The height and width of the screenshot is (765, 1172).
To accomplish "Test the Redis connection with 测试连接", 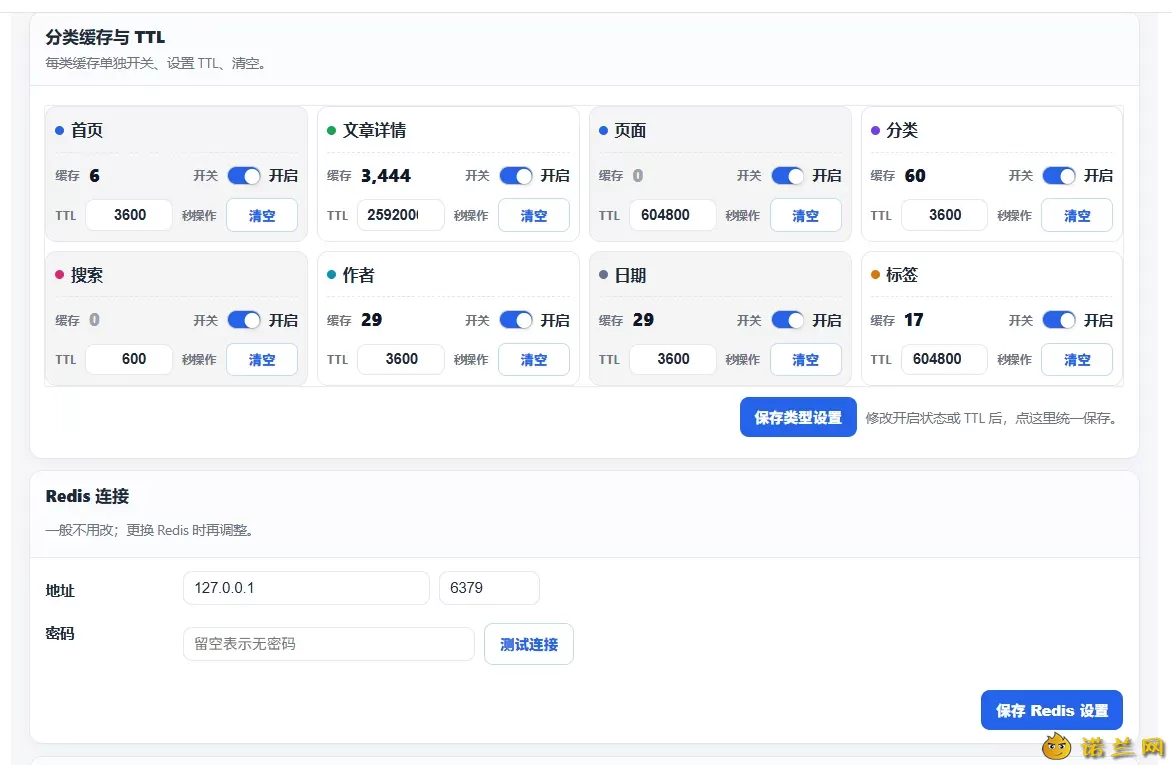I will pyautogui.click(x=529, y=644).
